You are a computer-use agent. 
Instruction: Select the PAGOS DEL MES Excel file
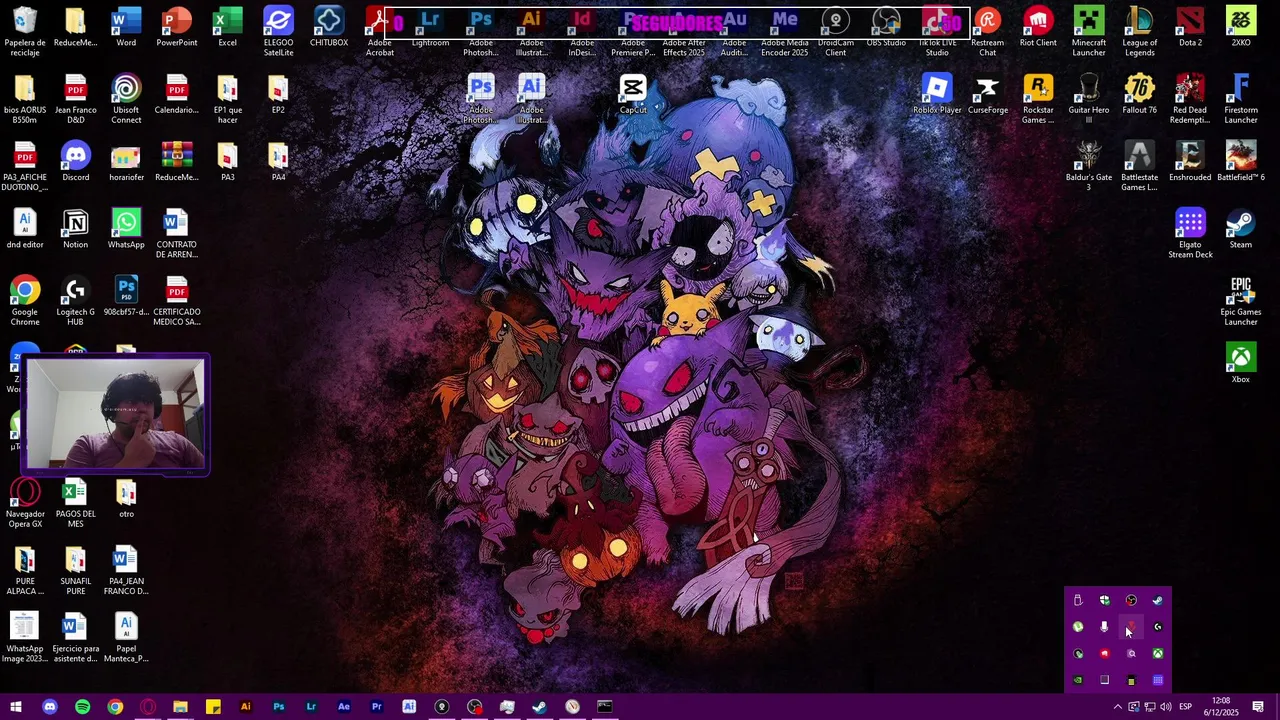point(75,502)
